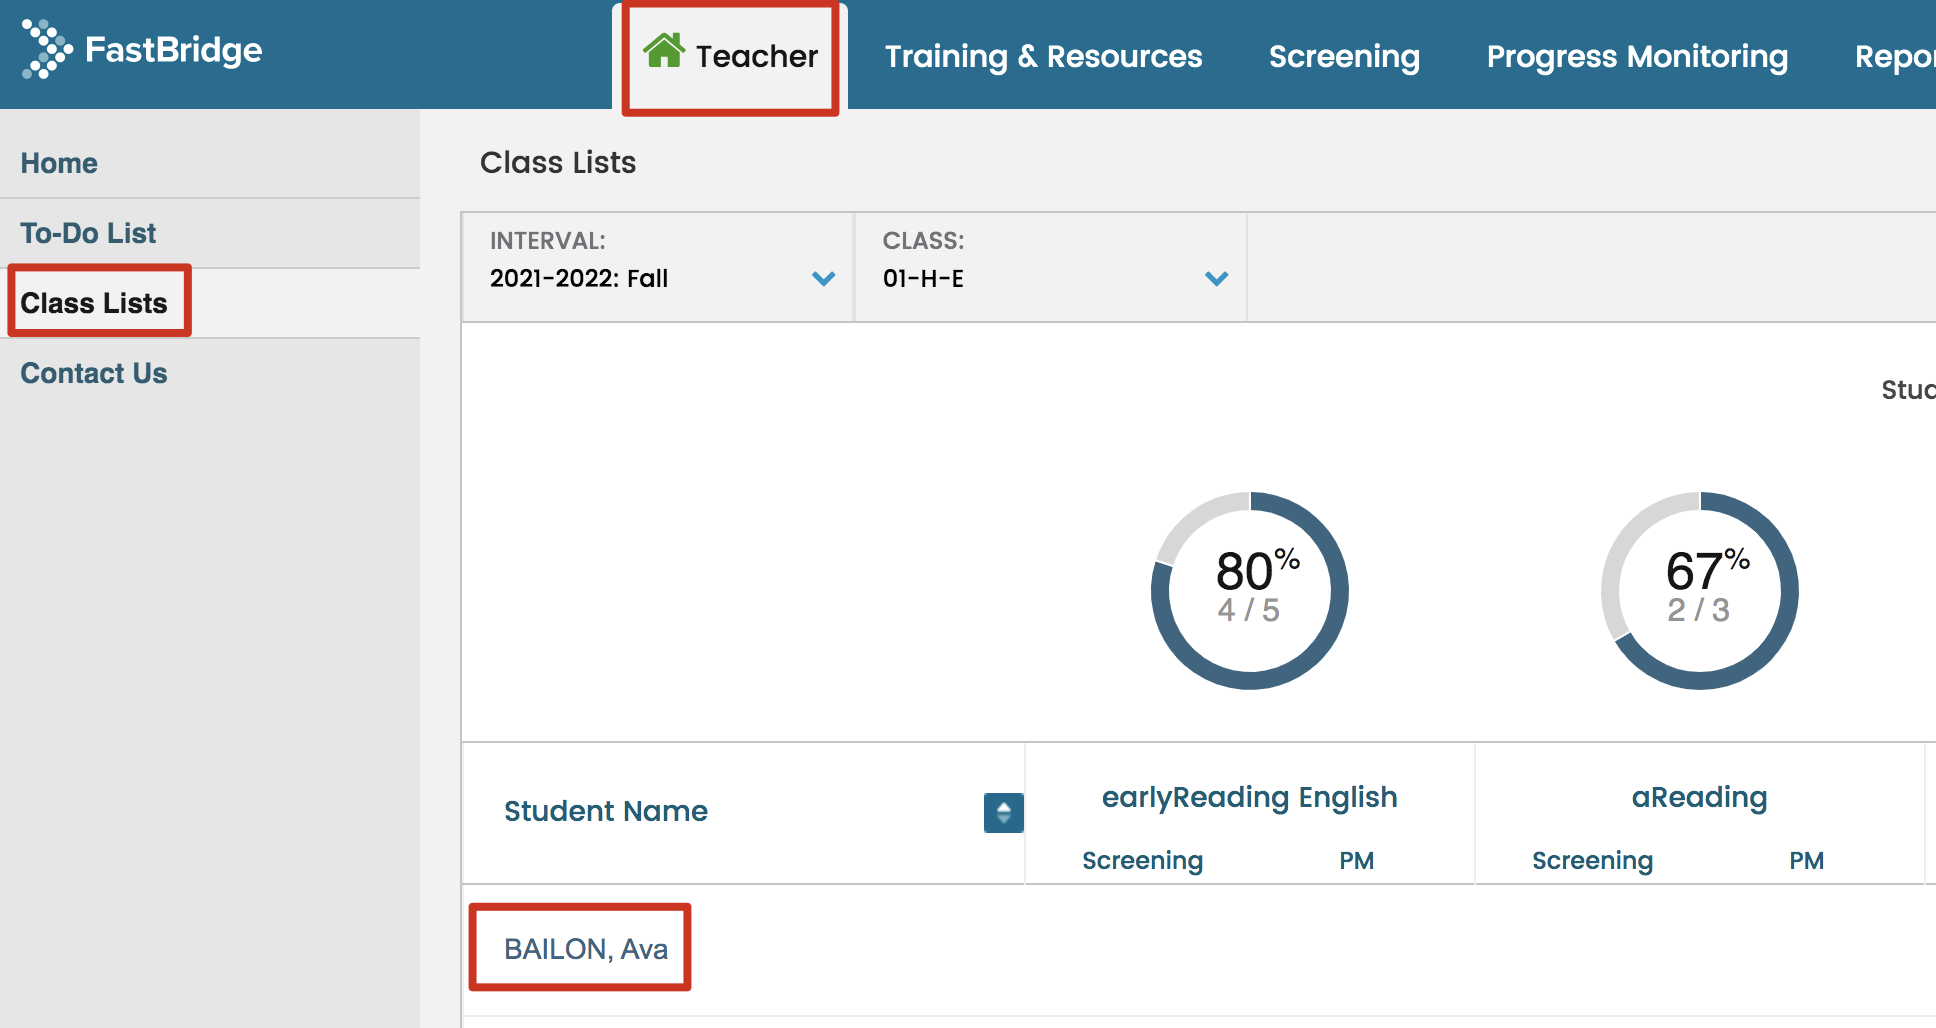Screen dimensions: 1936x1028
Task: Open the Screening menu
Action: [1344, 56]
